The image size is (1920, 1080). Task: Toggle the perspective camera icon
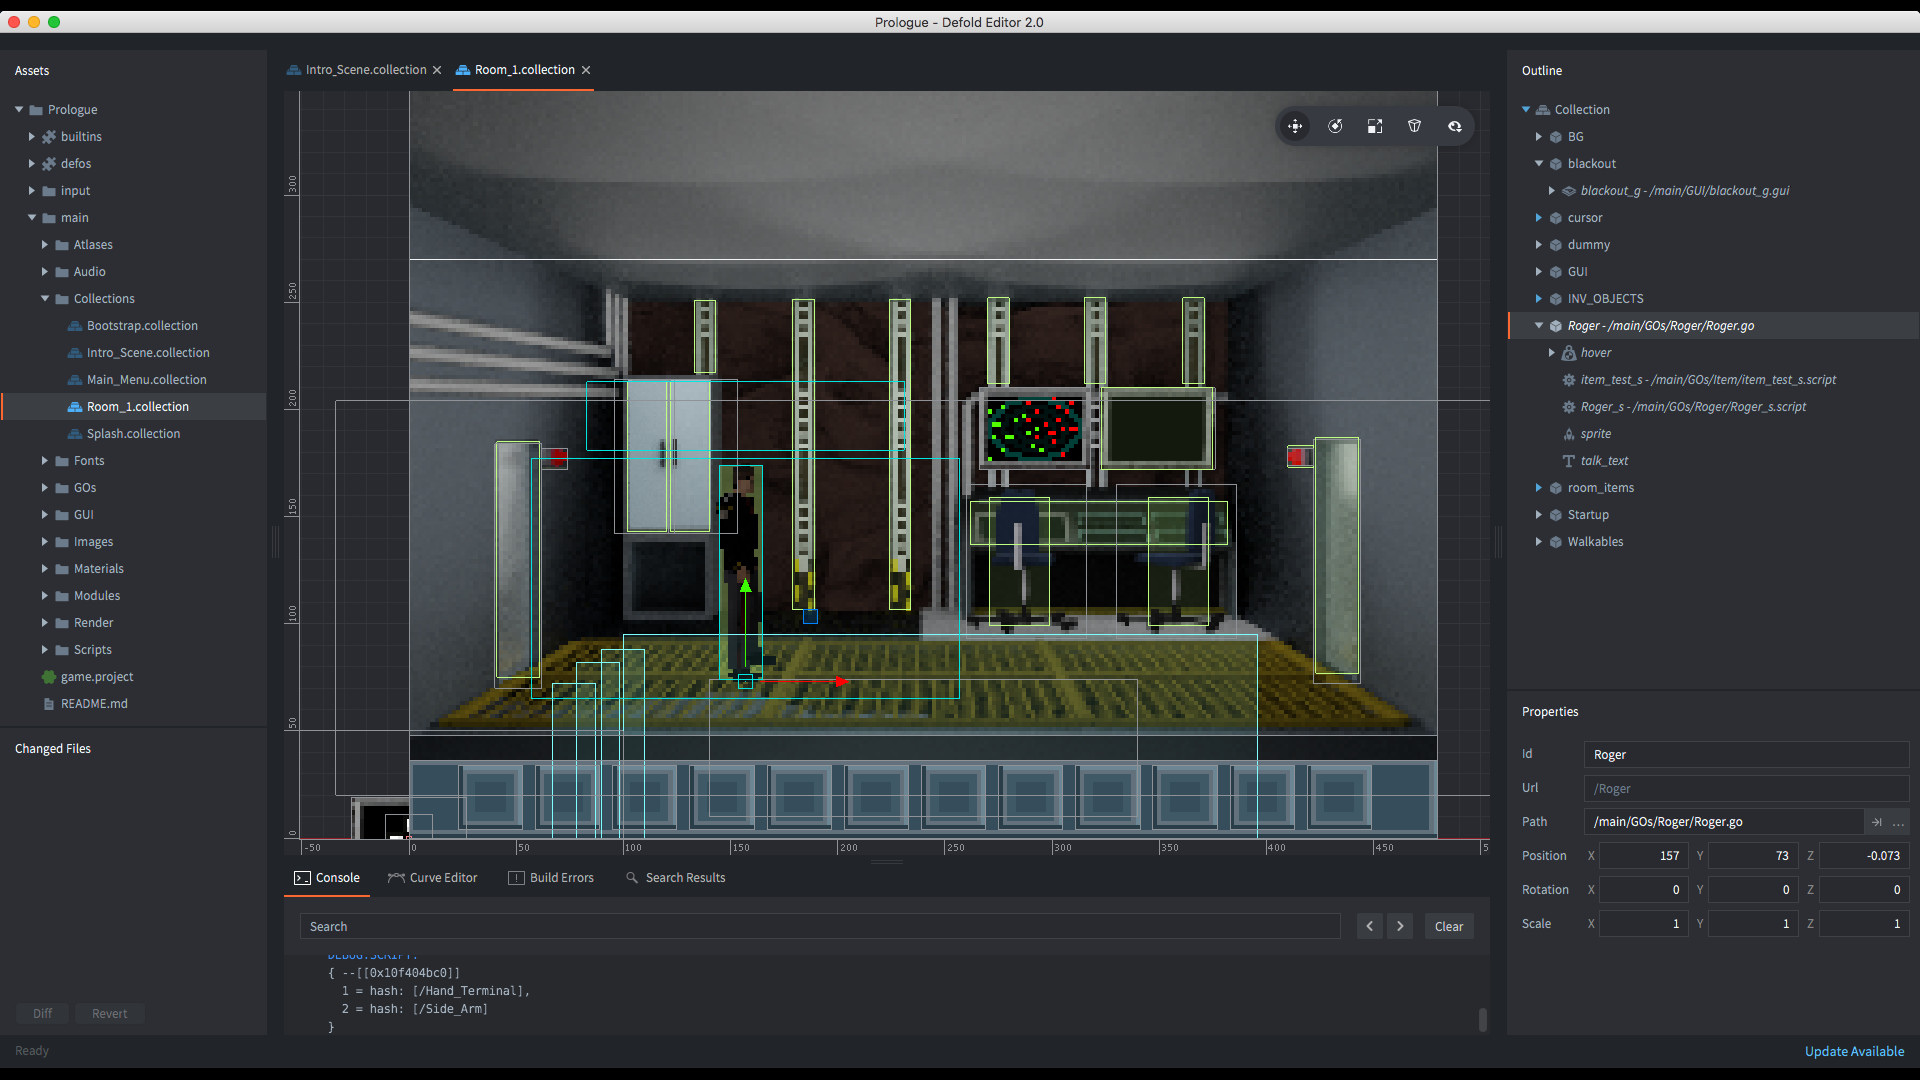click(1414, 126)
